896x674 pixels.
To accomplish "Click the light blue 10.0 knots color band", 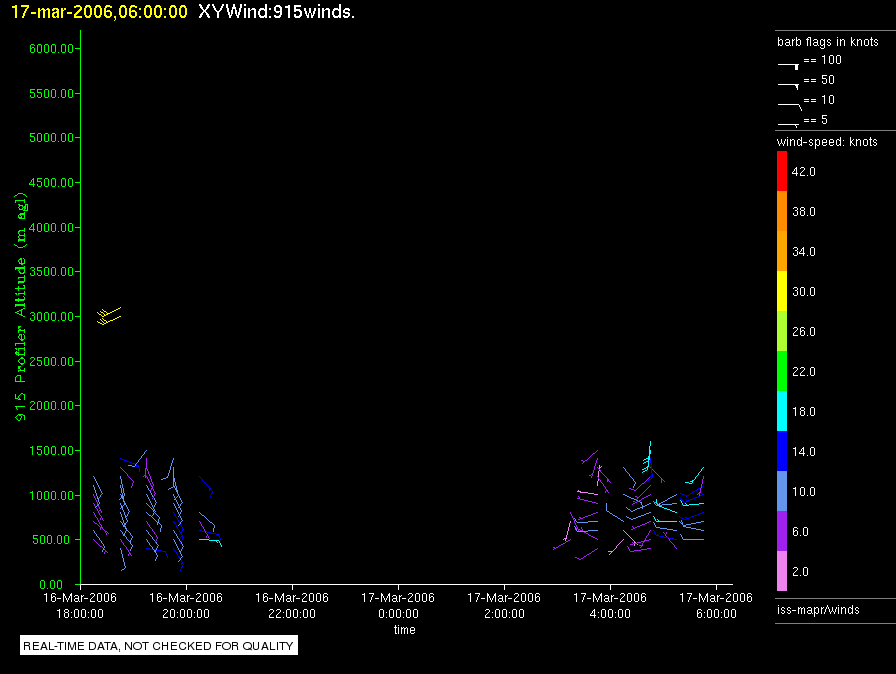I will click(x=782, y=491).
